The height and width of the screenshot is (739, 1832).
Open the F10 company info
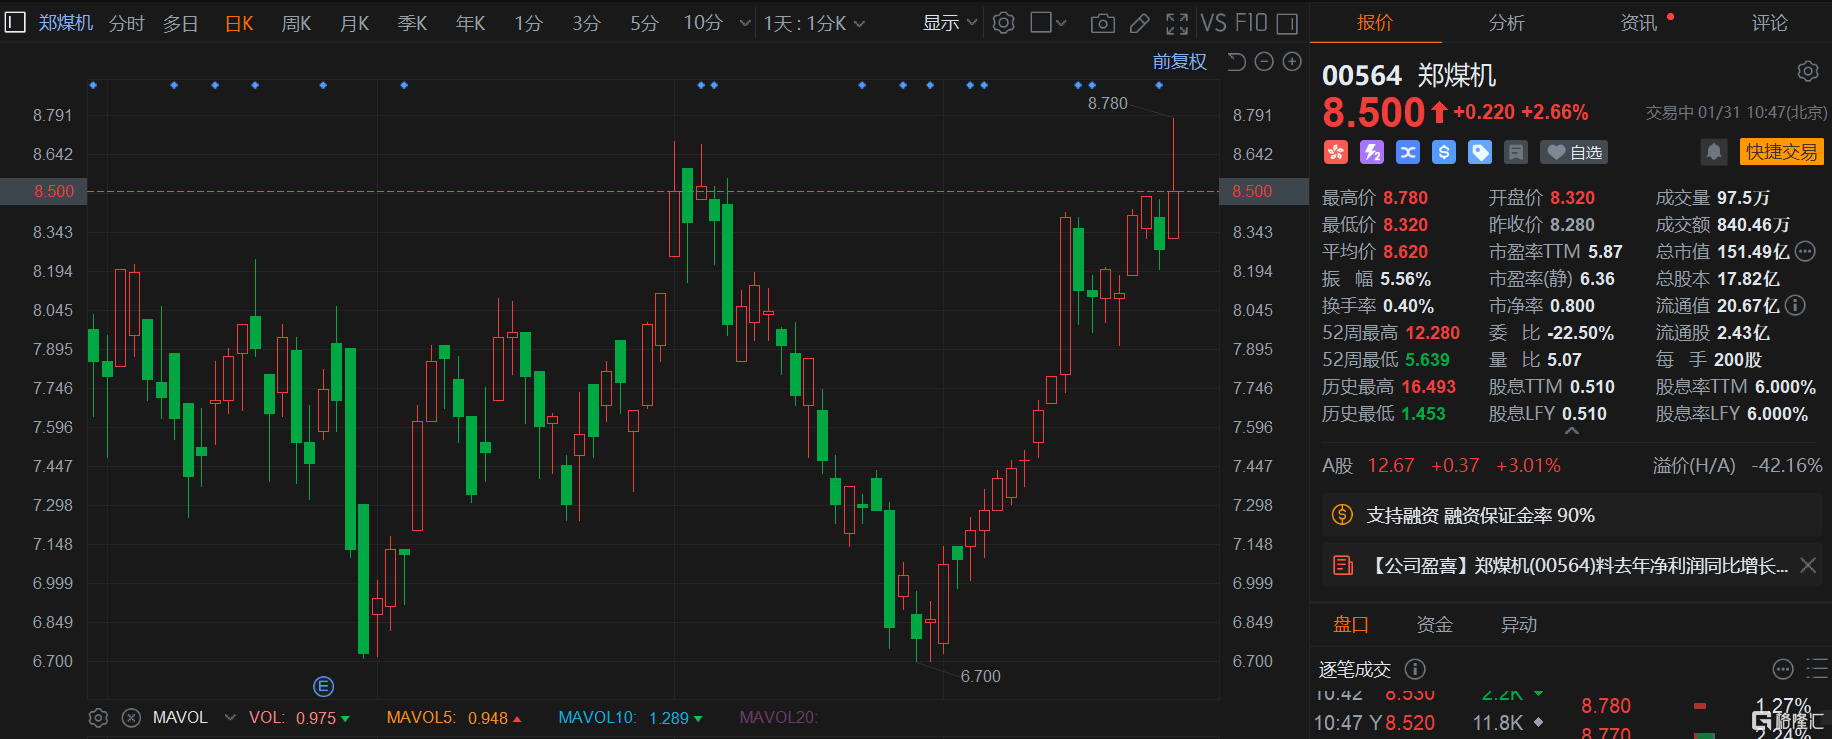[1251, 22]
